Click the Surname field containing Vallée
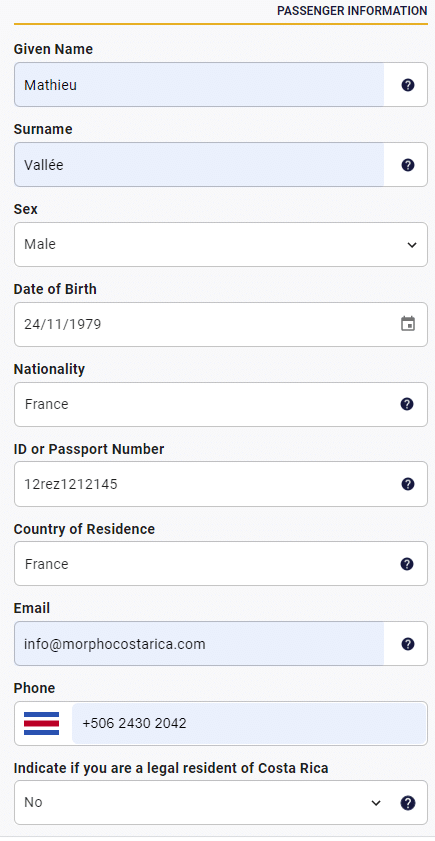This screenshot has height=841, width=435. [x=199, y=165]
